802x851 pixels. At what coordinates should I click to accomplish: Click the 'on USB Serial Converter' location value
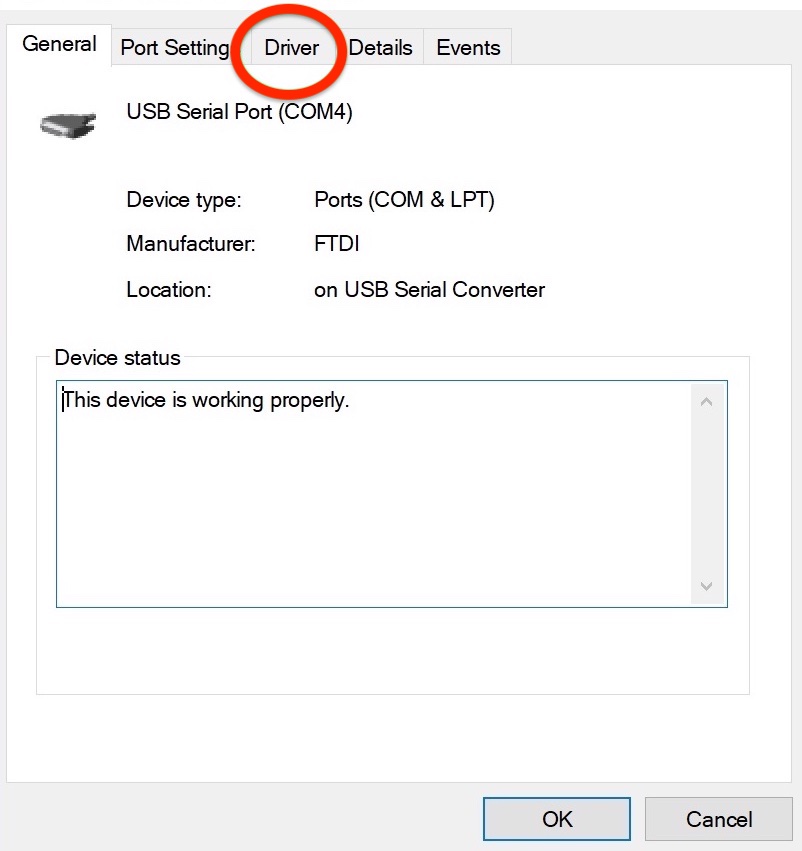pos(429,290)
